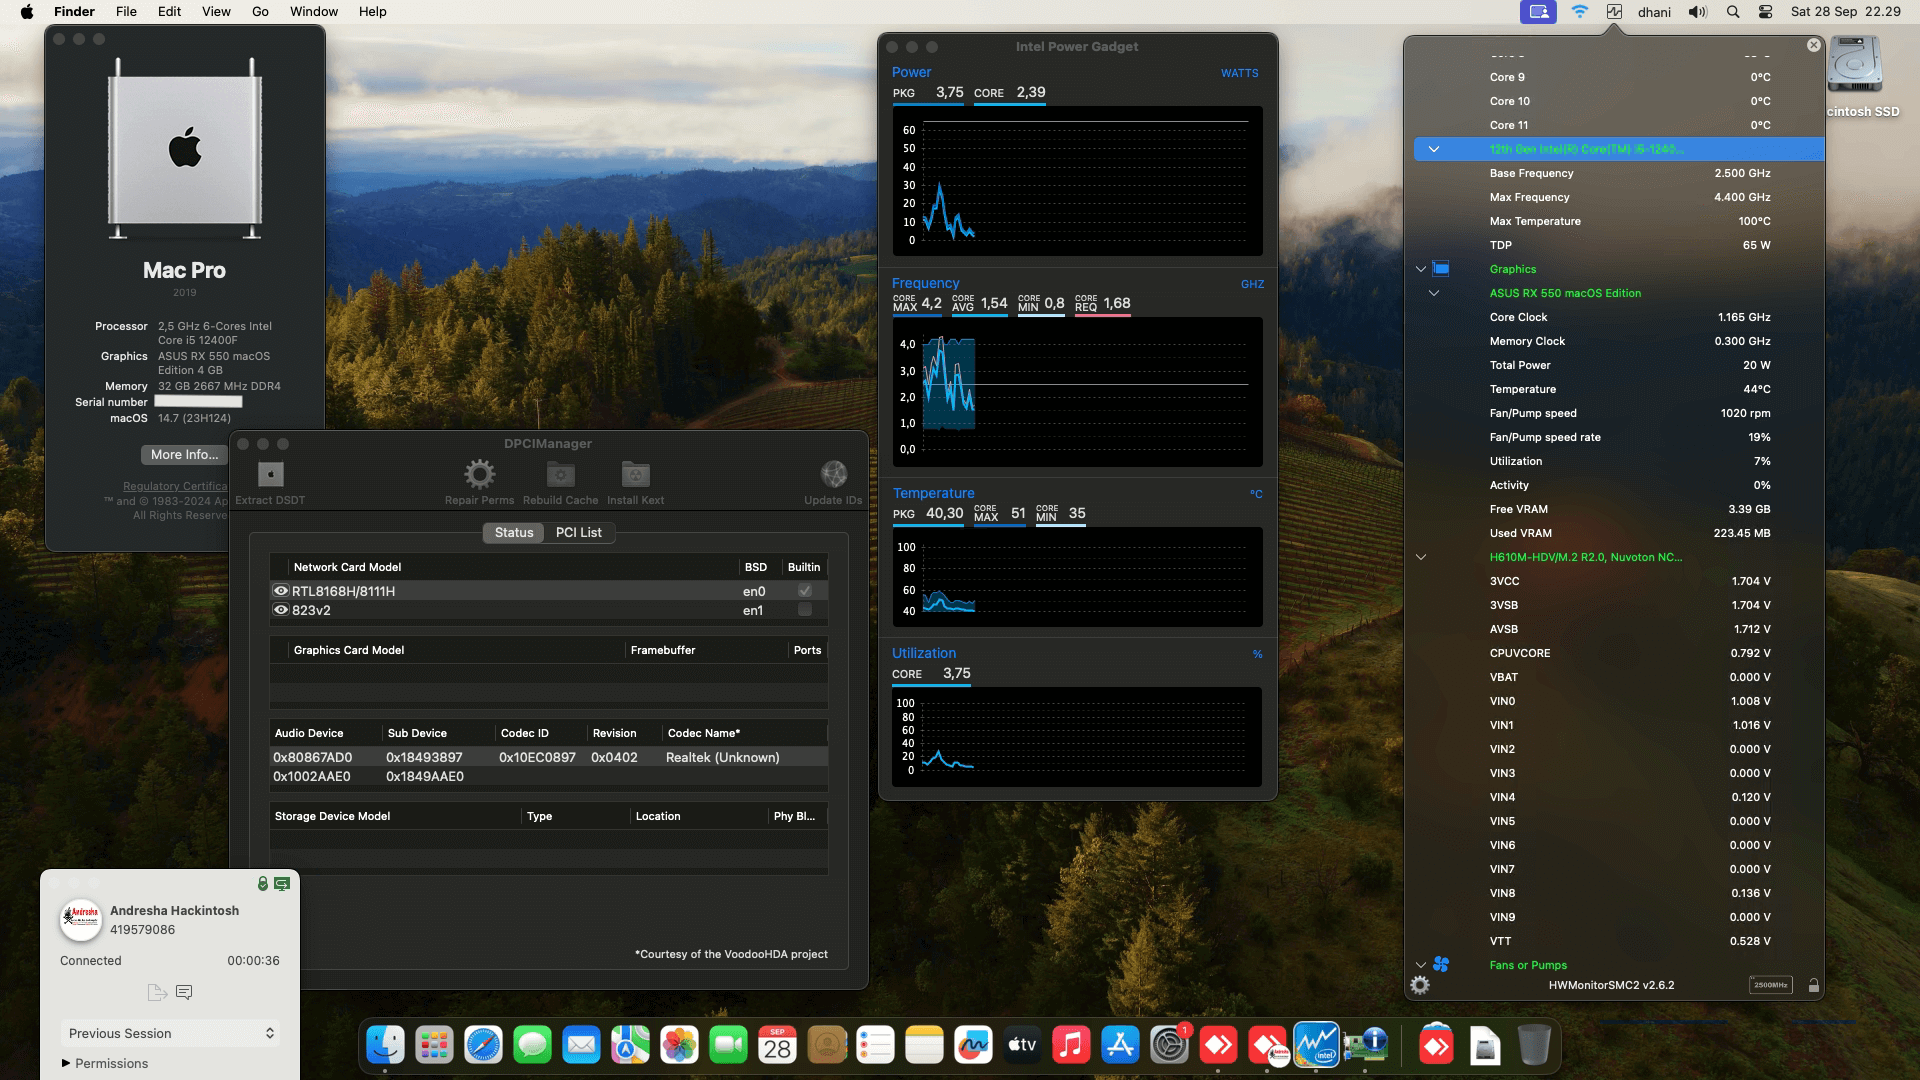Click the More Info... button

click(x=183, y=455)
